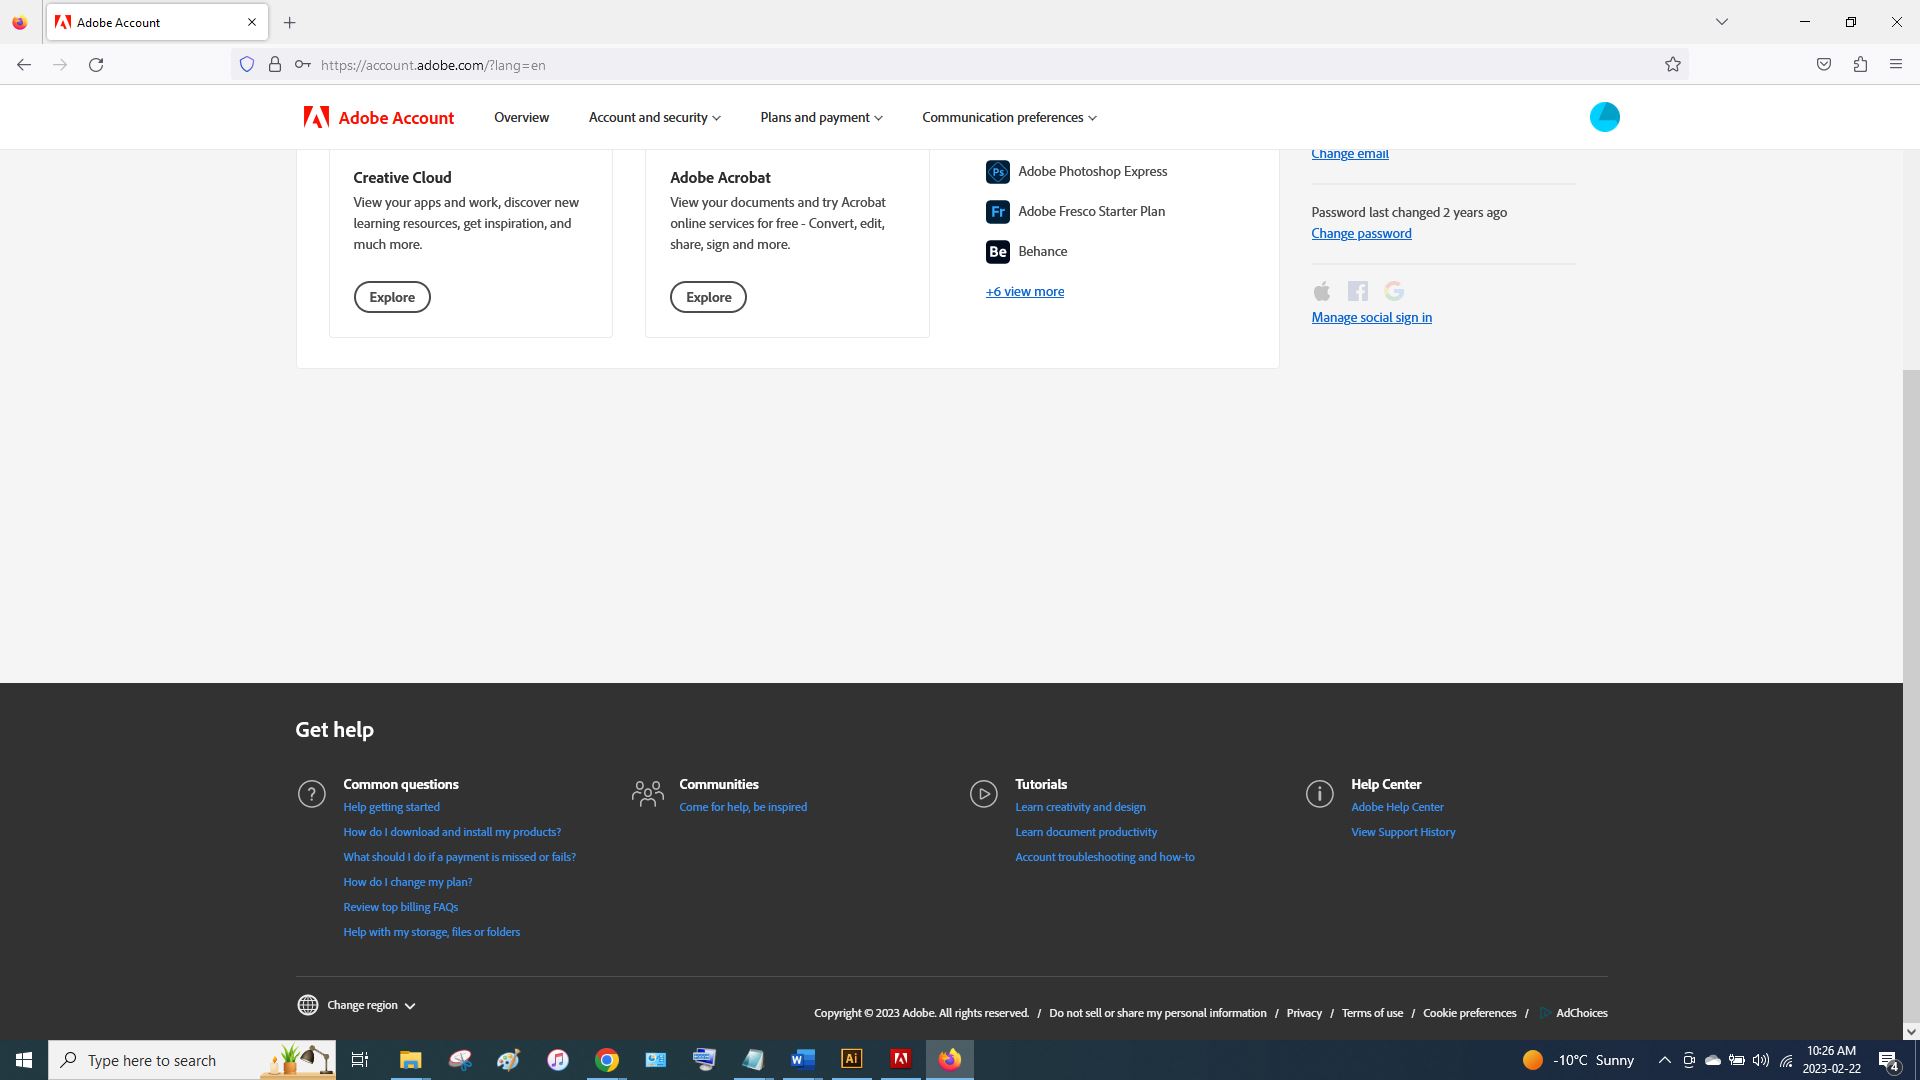Click the Behance app icon
The width and height of the screenshot is (1920, 1080).
pyautogui.click(x=997, y=252)
